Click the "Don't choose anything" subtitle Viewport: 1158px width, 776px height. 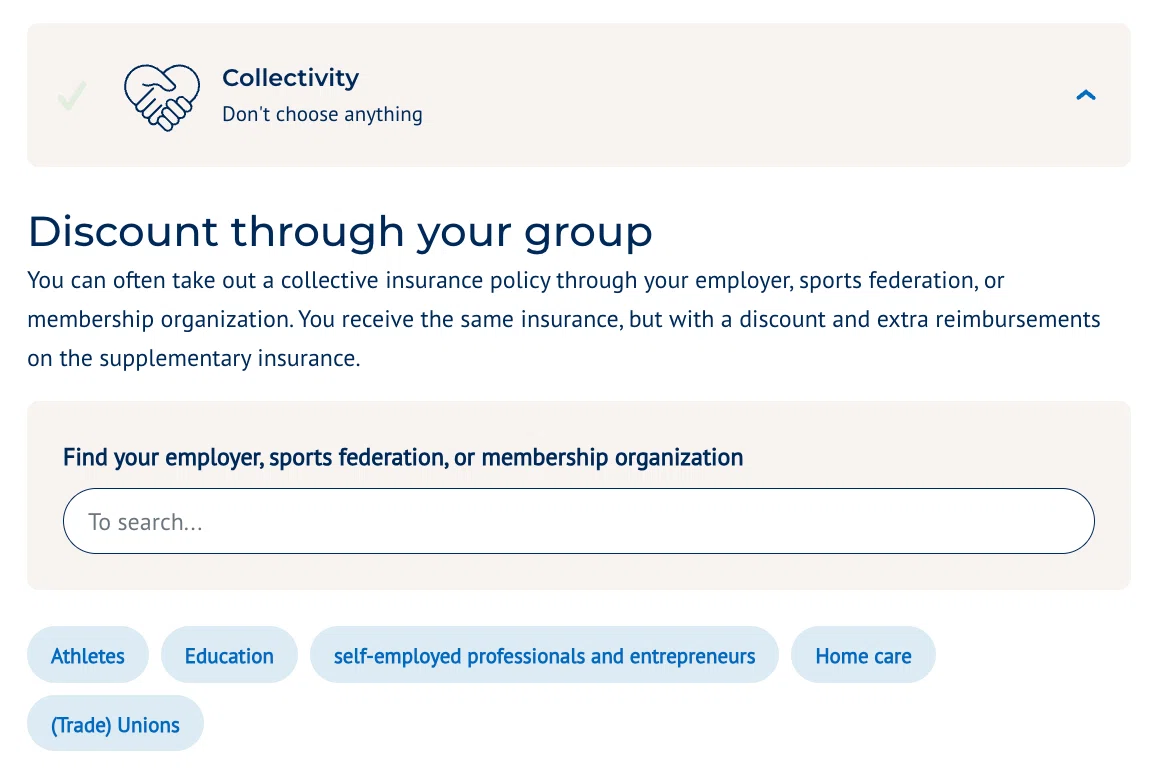pos(322,114)
